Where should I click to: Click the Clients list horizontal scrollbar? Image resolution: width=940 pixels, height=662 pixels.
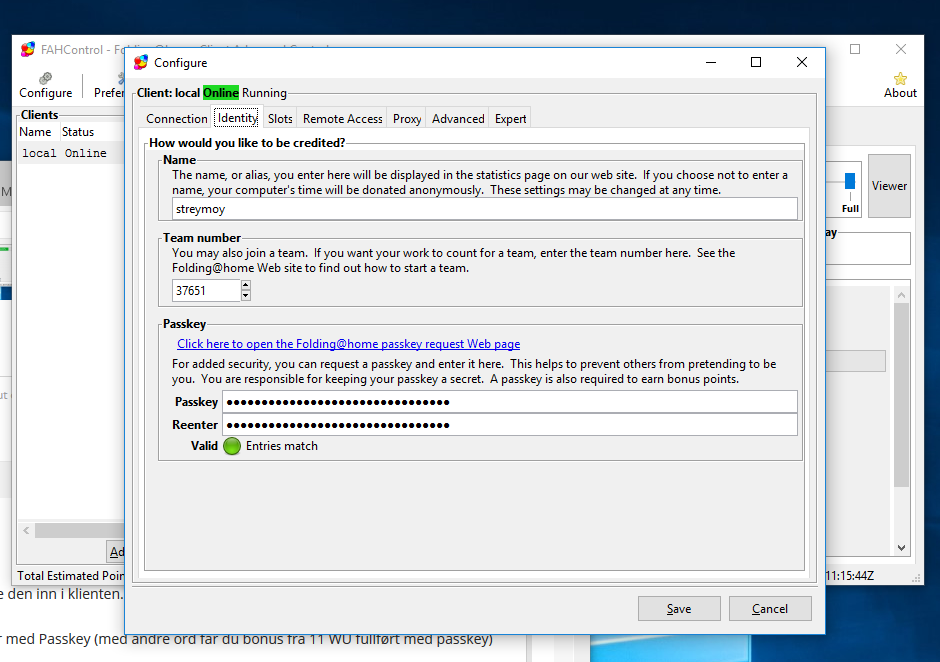pyautogui.click(x=79, y=530)
